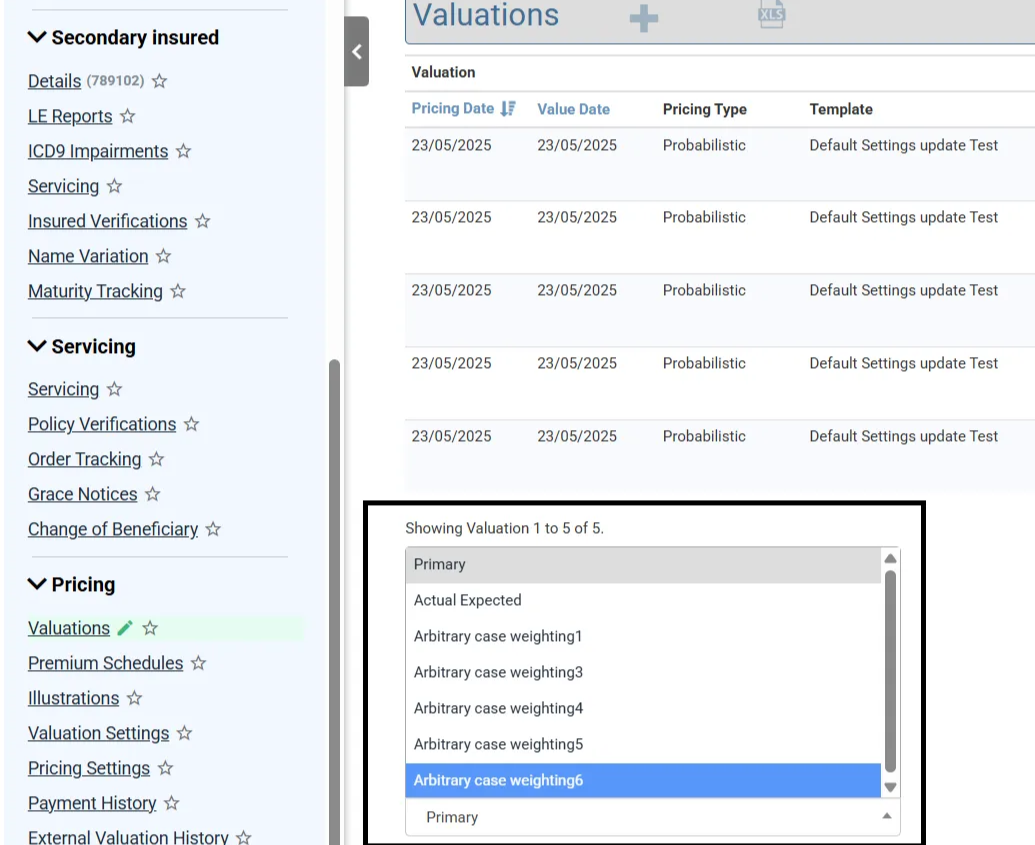The image size is (1035, 845).
Task: Favorite the Premium Schedules star
Action: (198, 663)
